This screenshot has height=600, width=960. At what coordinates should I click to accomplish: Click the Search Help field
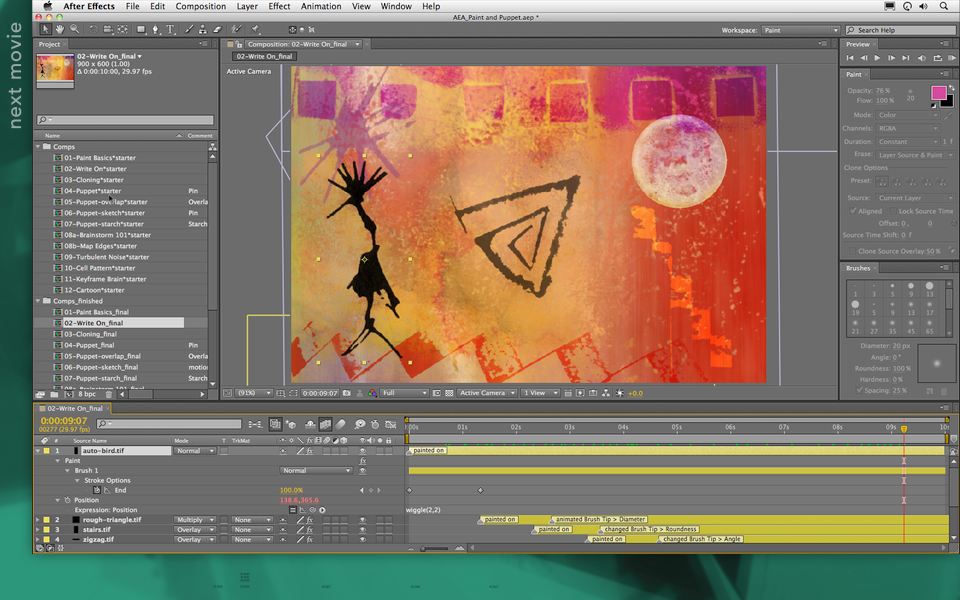click(900, 30)
